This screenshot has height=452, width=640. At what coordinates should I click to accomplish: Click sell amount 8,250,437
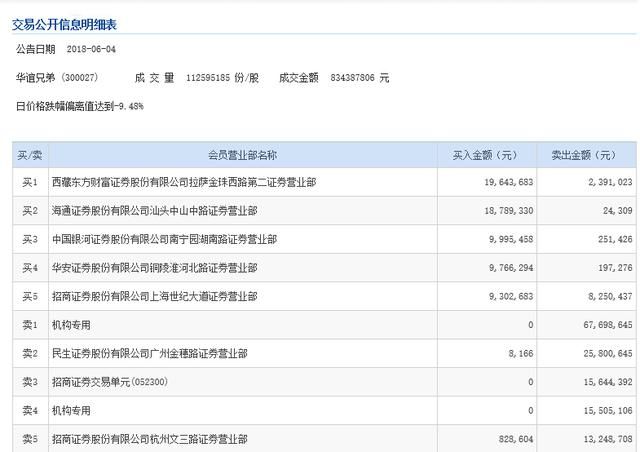pyautogui.click(x=610, y=296)
